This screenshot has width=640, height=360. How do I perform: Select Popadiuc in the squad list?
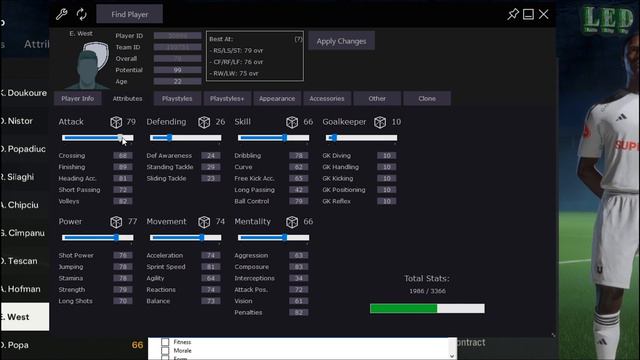click(24, 149)
